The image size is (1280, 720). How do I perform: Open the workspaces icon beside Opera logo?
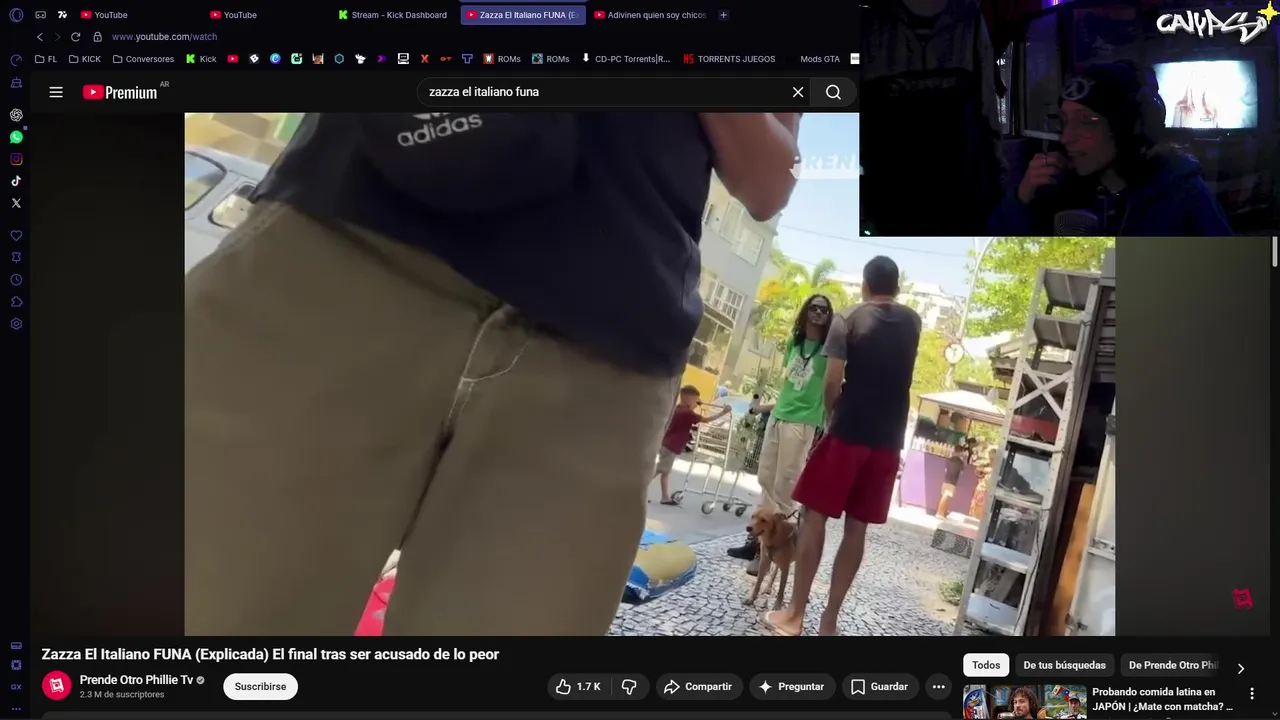[x=40, y=15]
